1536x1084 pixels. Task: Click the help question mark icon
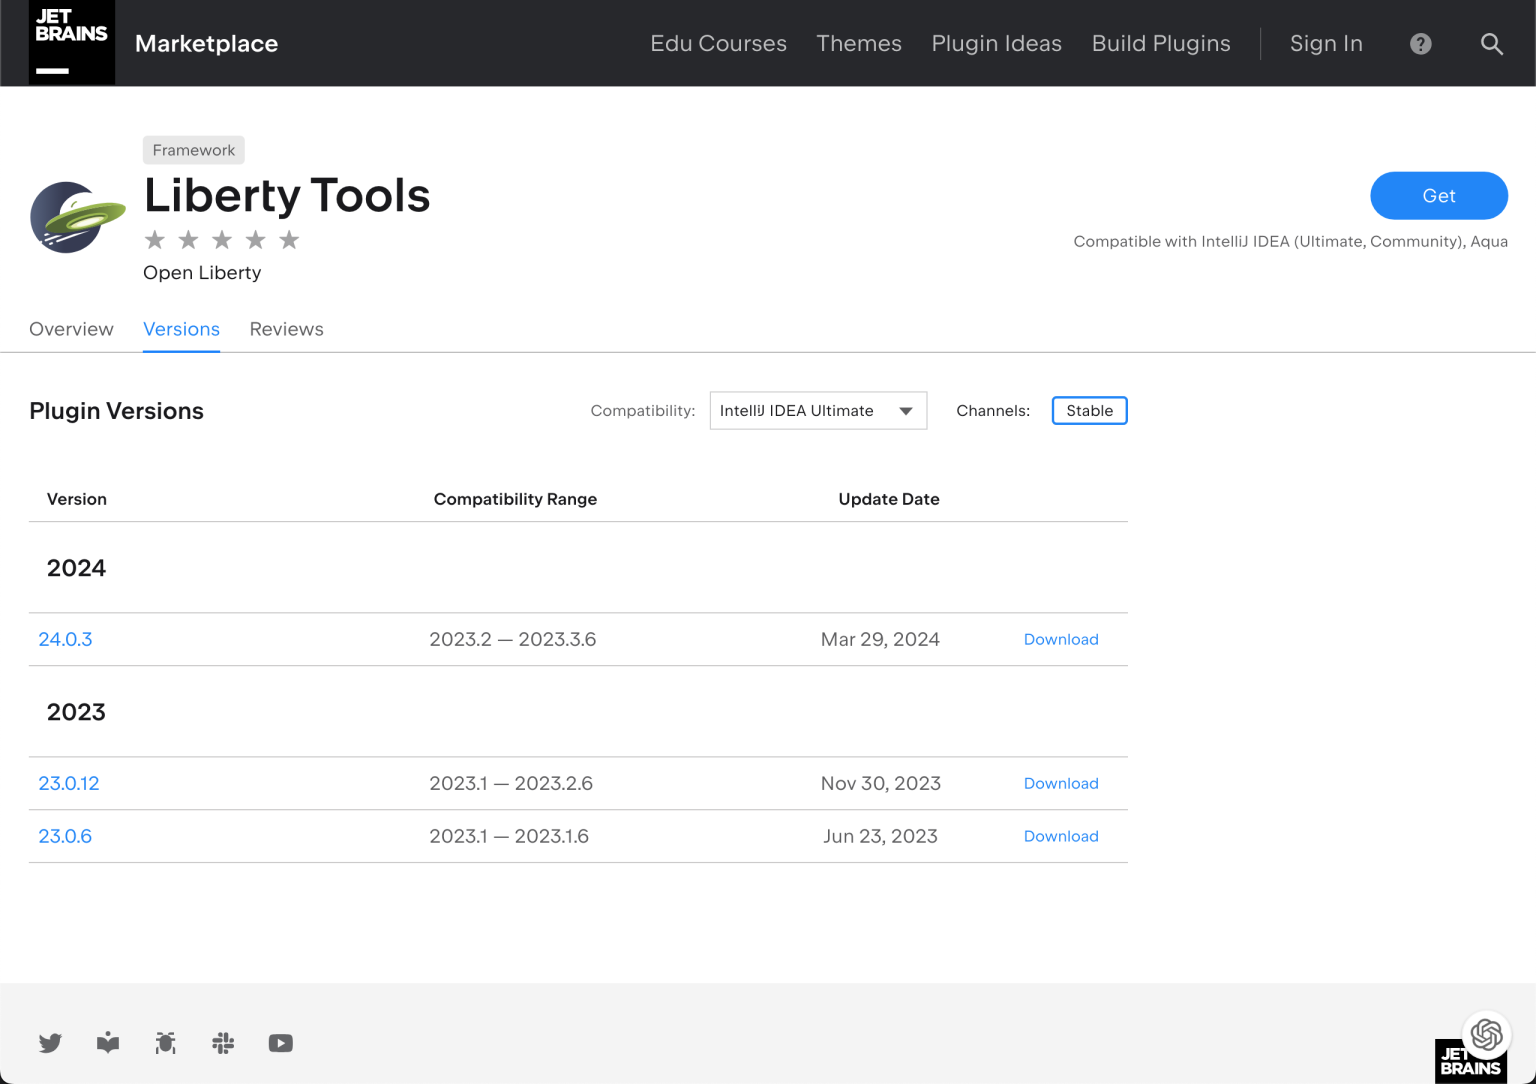pos(1420,44)
